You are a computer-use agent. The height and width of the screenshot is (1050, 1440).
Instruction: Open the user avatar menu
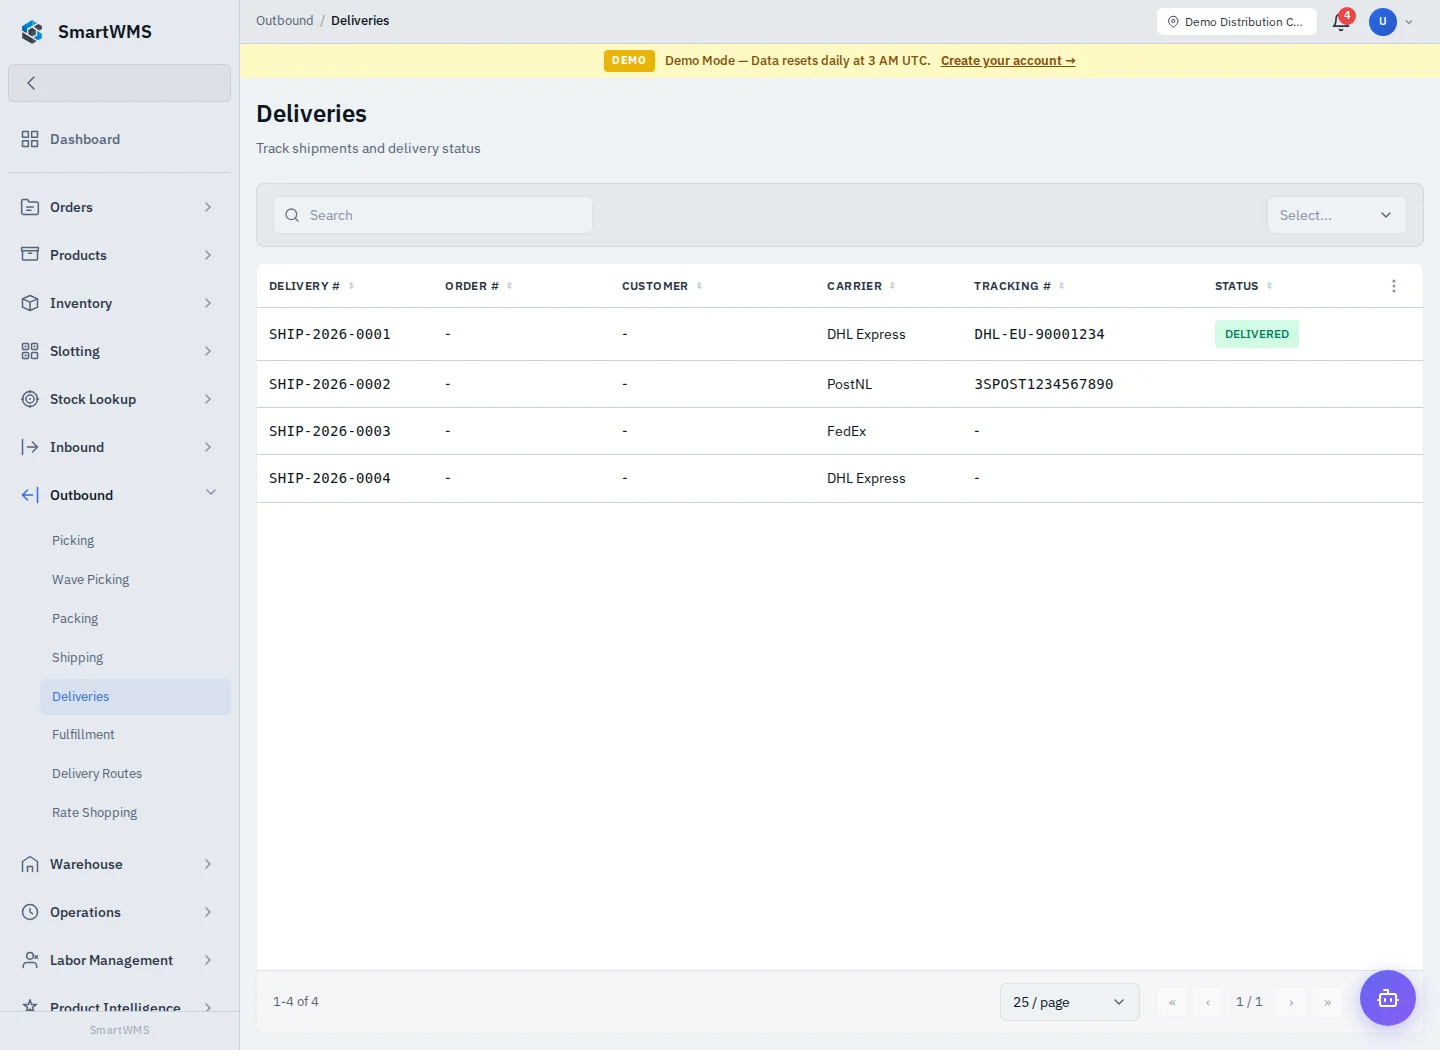1383,21
